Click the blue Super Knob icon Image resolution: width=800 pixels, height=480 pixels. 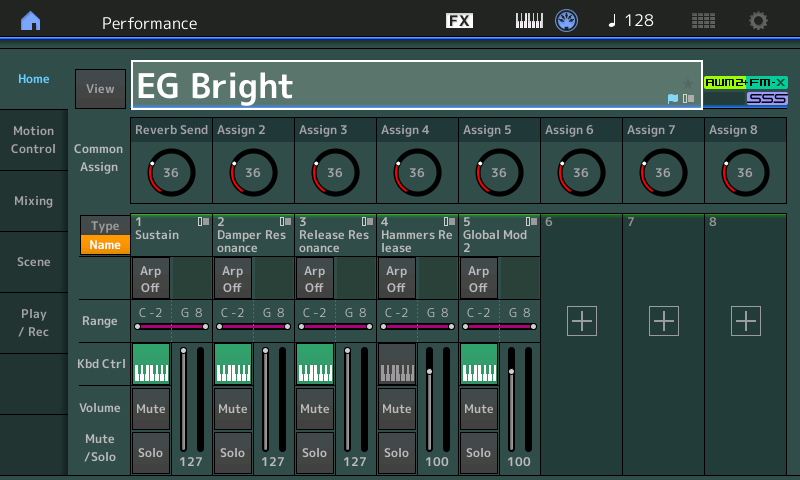coord(566,21)
